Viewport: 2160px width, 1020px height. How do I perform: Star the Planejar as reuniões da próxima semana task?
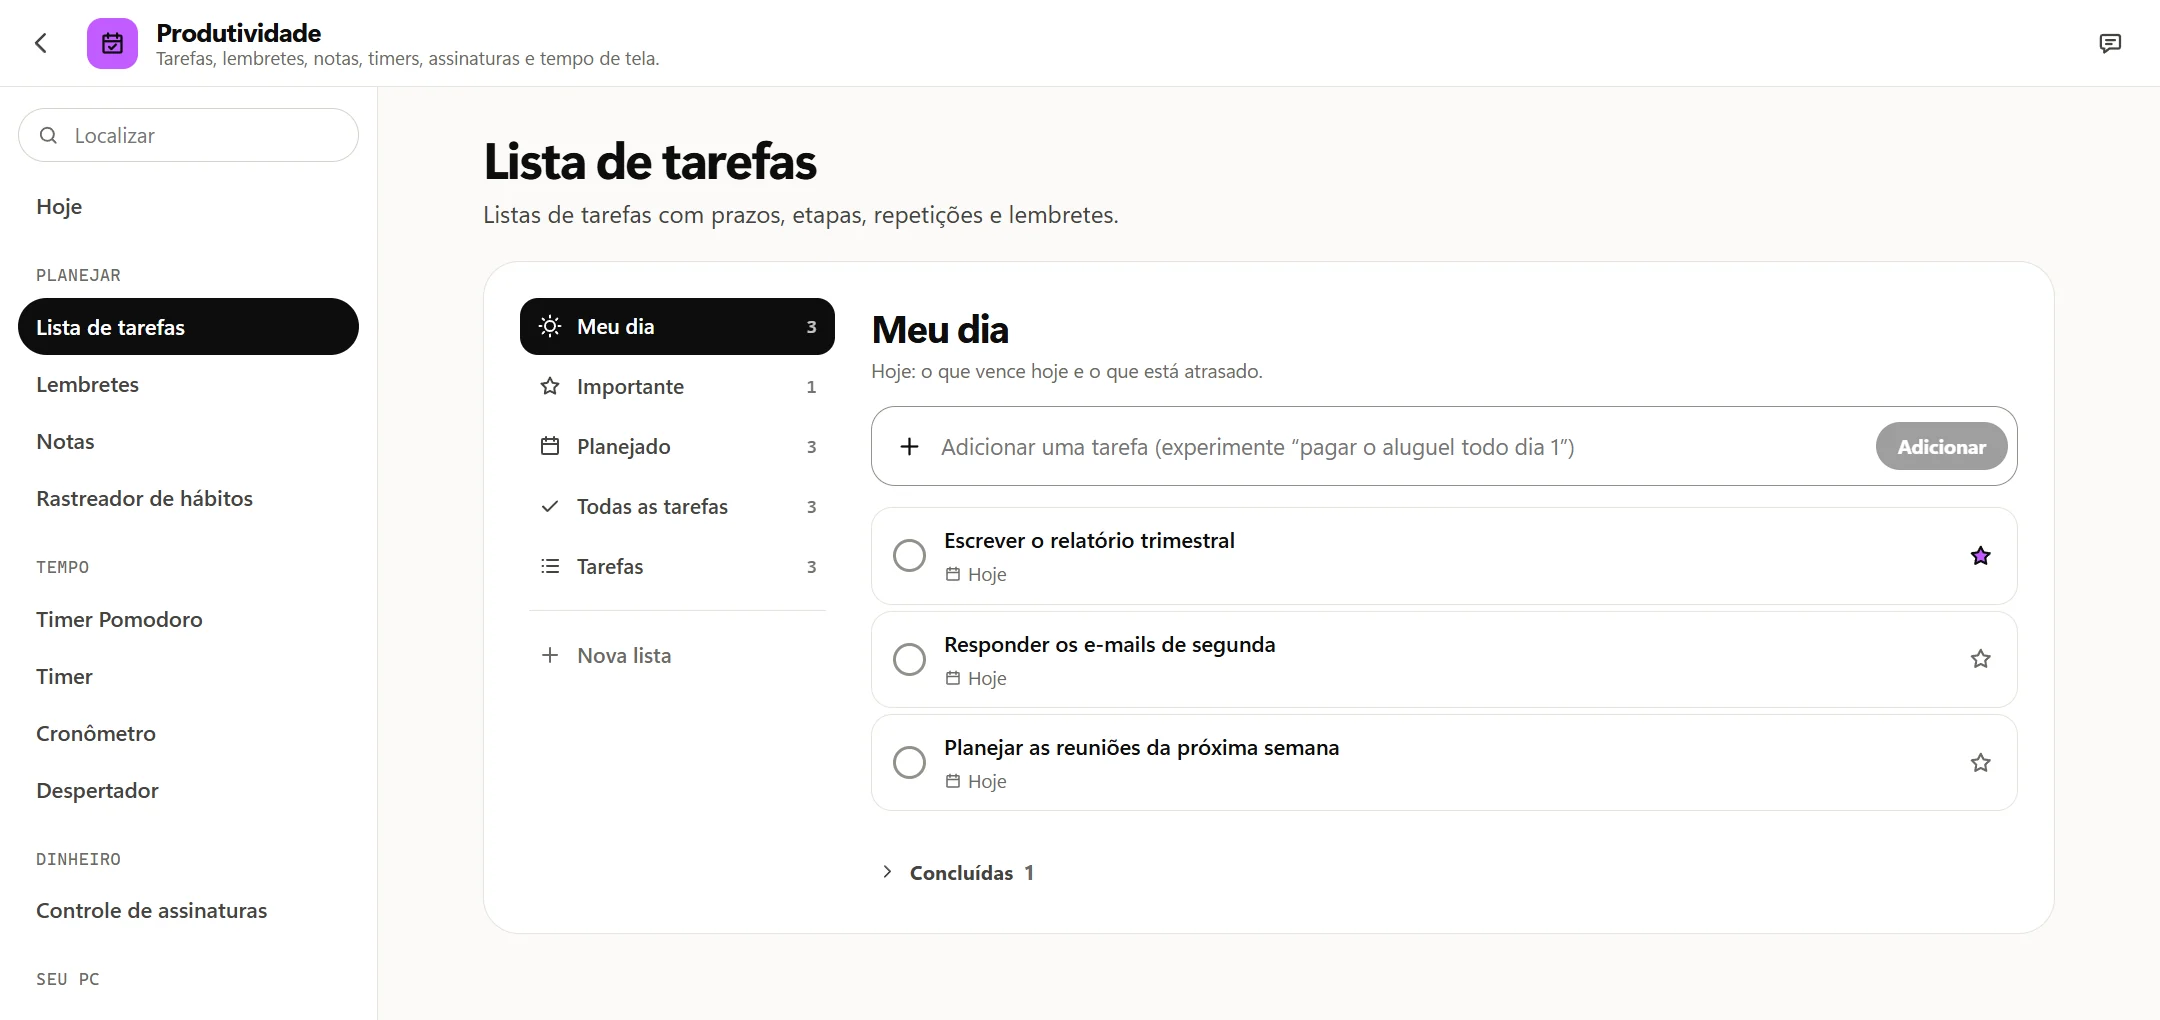tap(1980, 762)
